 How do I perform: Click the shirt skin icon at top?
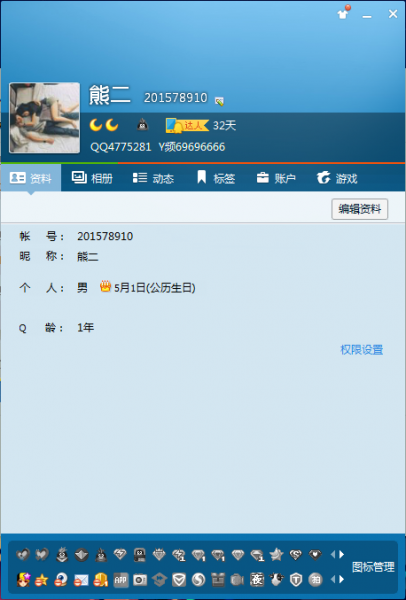(x=343, y=13)
